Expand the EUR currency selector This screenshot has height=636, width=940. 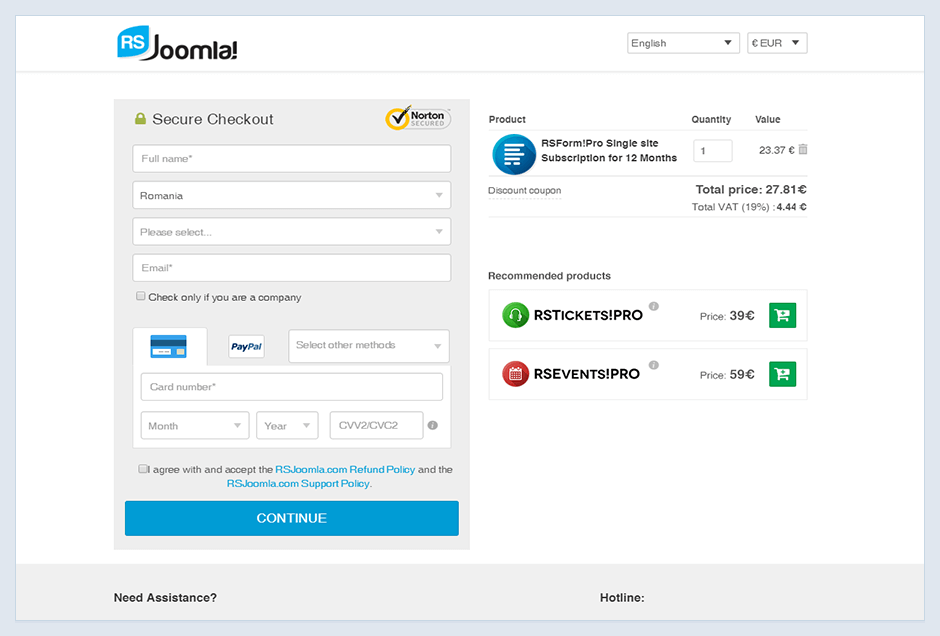[x=777, y=43]
